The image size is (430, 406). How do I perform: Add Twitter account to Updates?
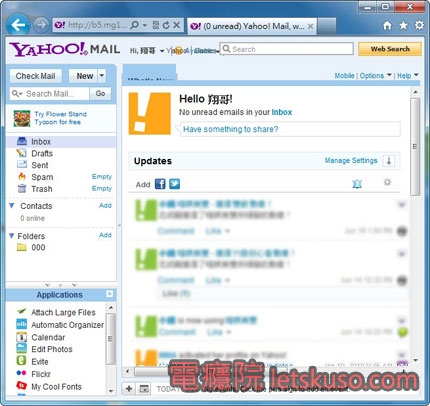[174, 184]
